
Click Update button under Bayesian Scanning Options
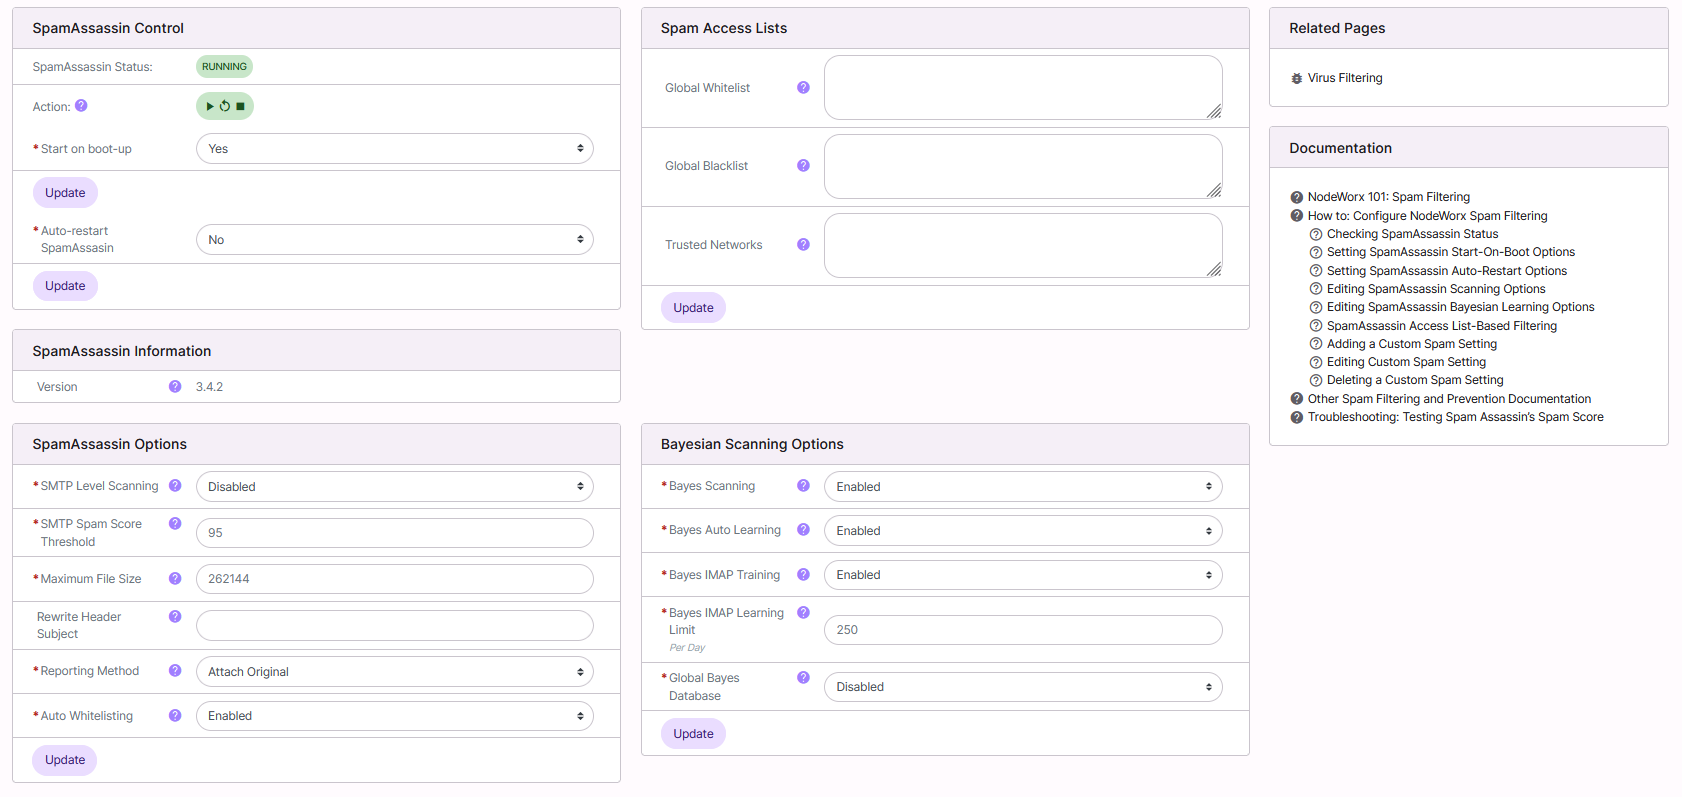[x=693, y=734]
